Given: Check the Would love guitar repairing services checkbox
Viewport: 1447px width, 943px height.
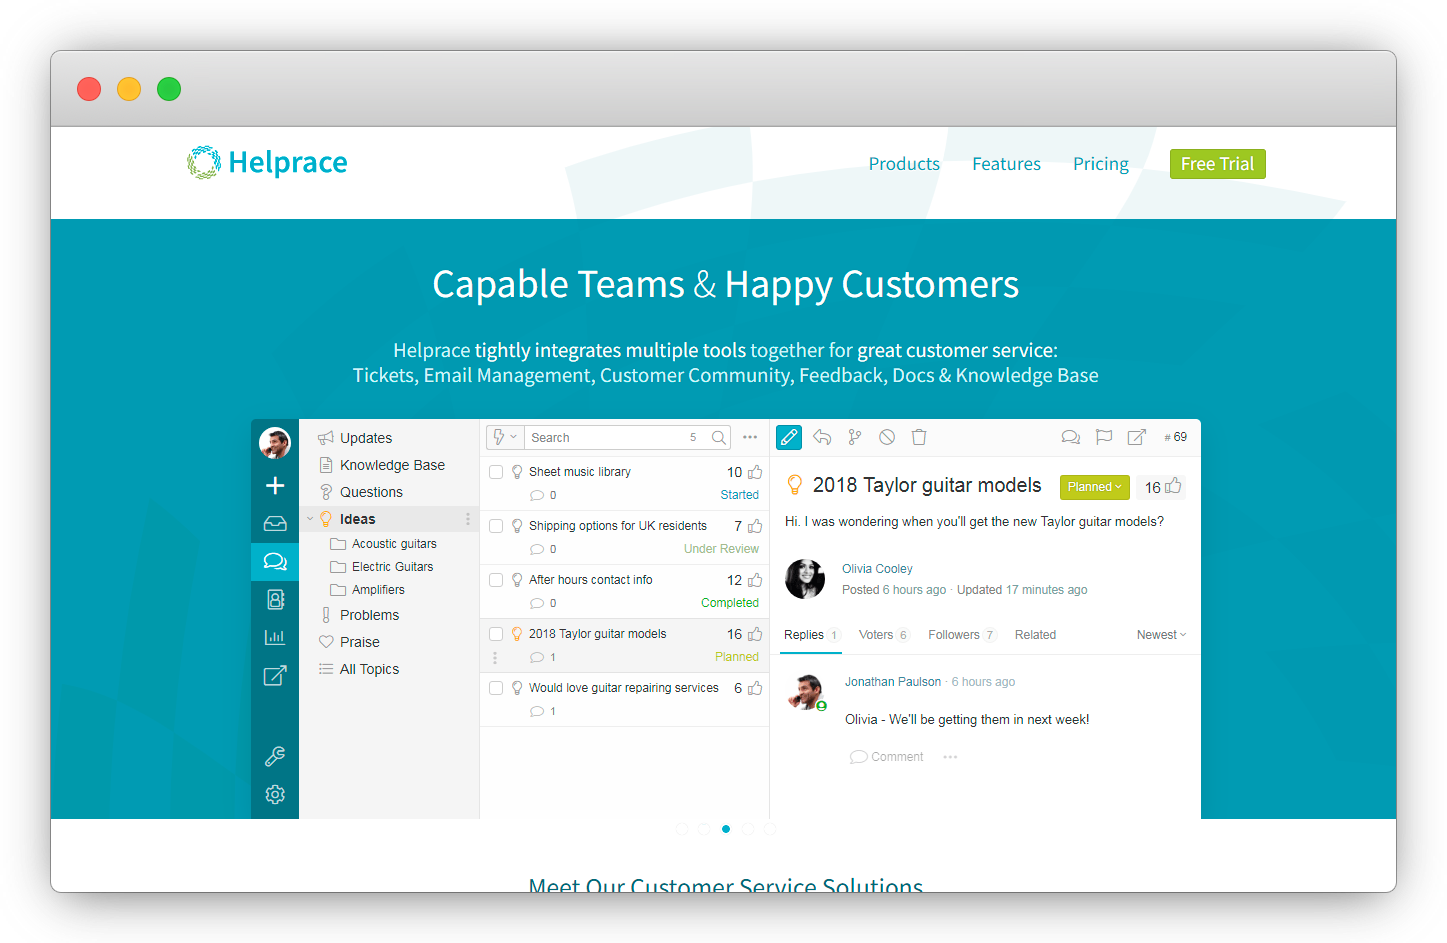Looking at the screenshot, I should click(x=496, y=688).
